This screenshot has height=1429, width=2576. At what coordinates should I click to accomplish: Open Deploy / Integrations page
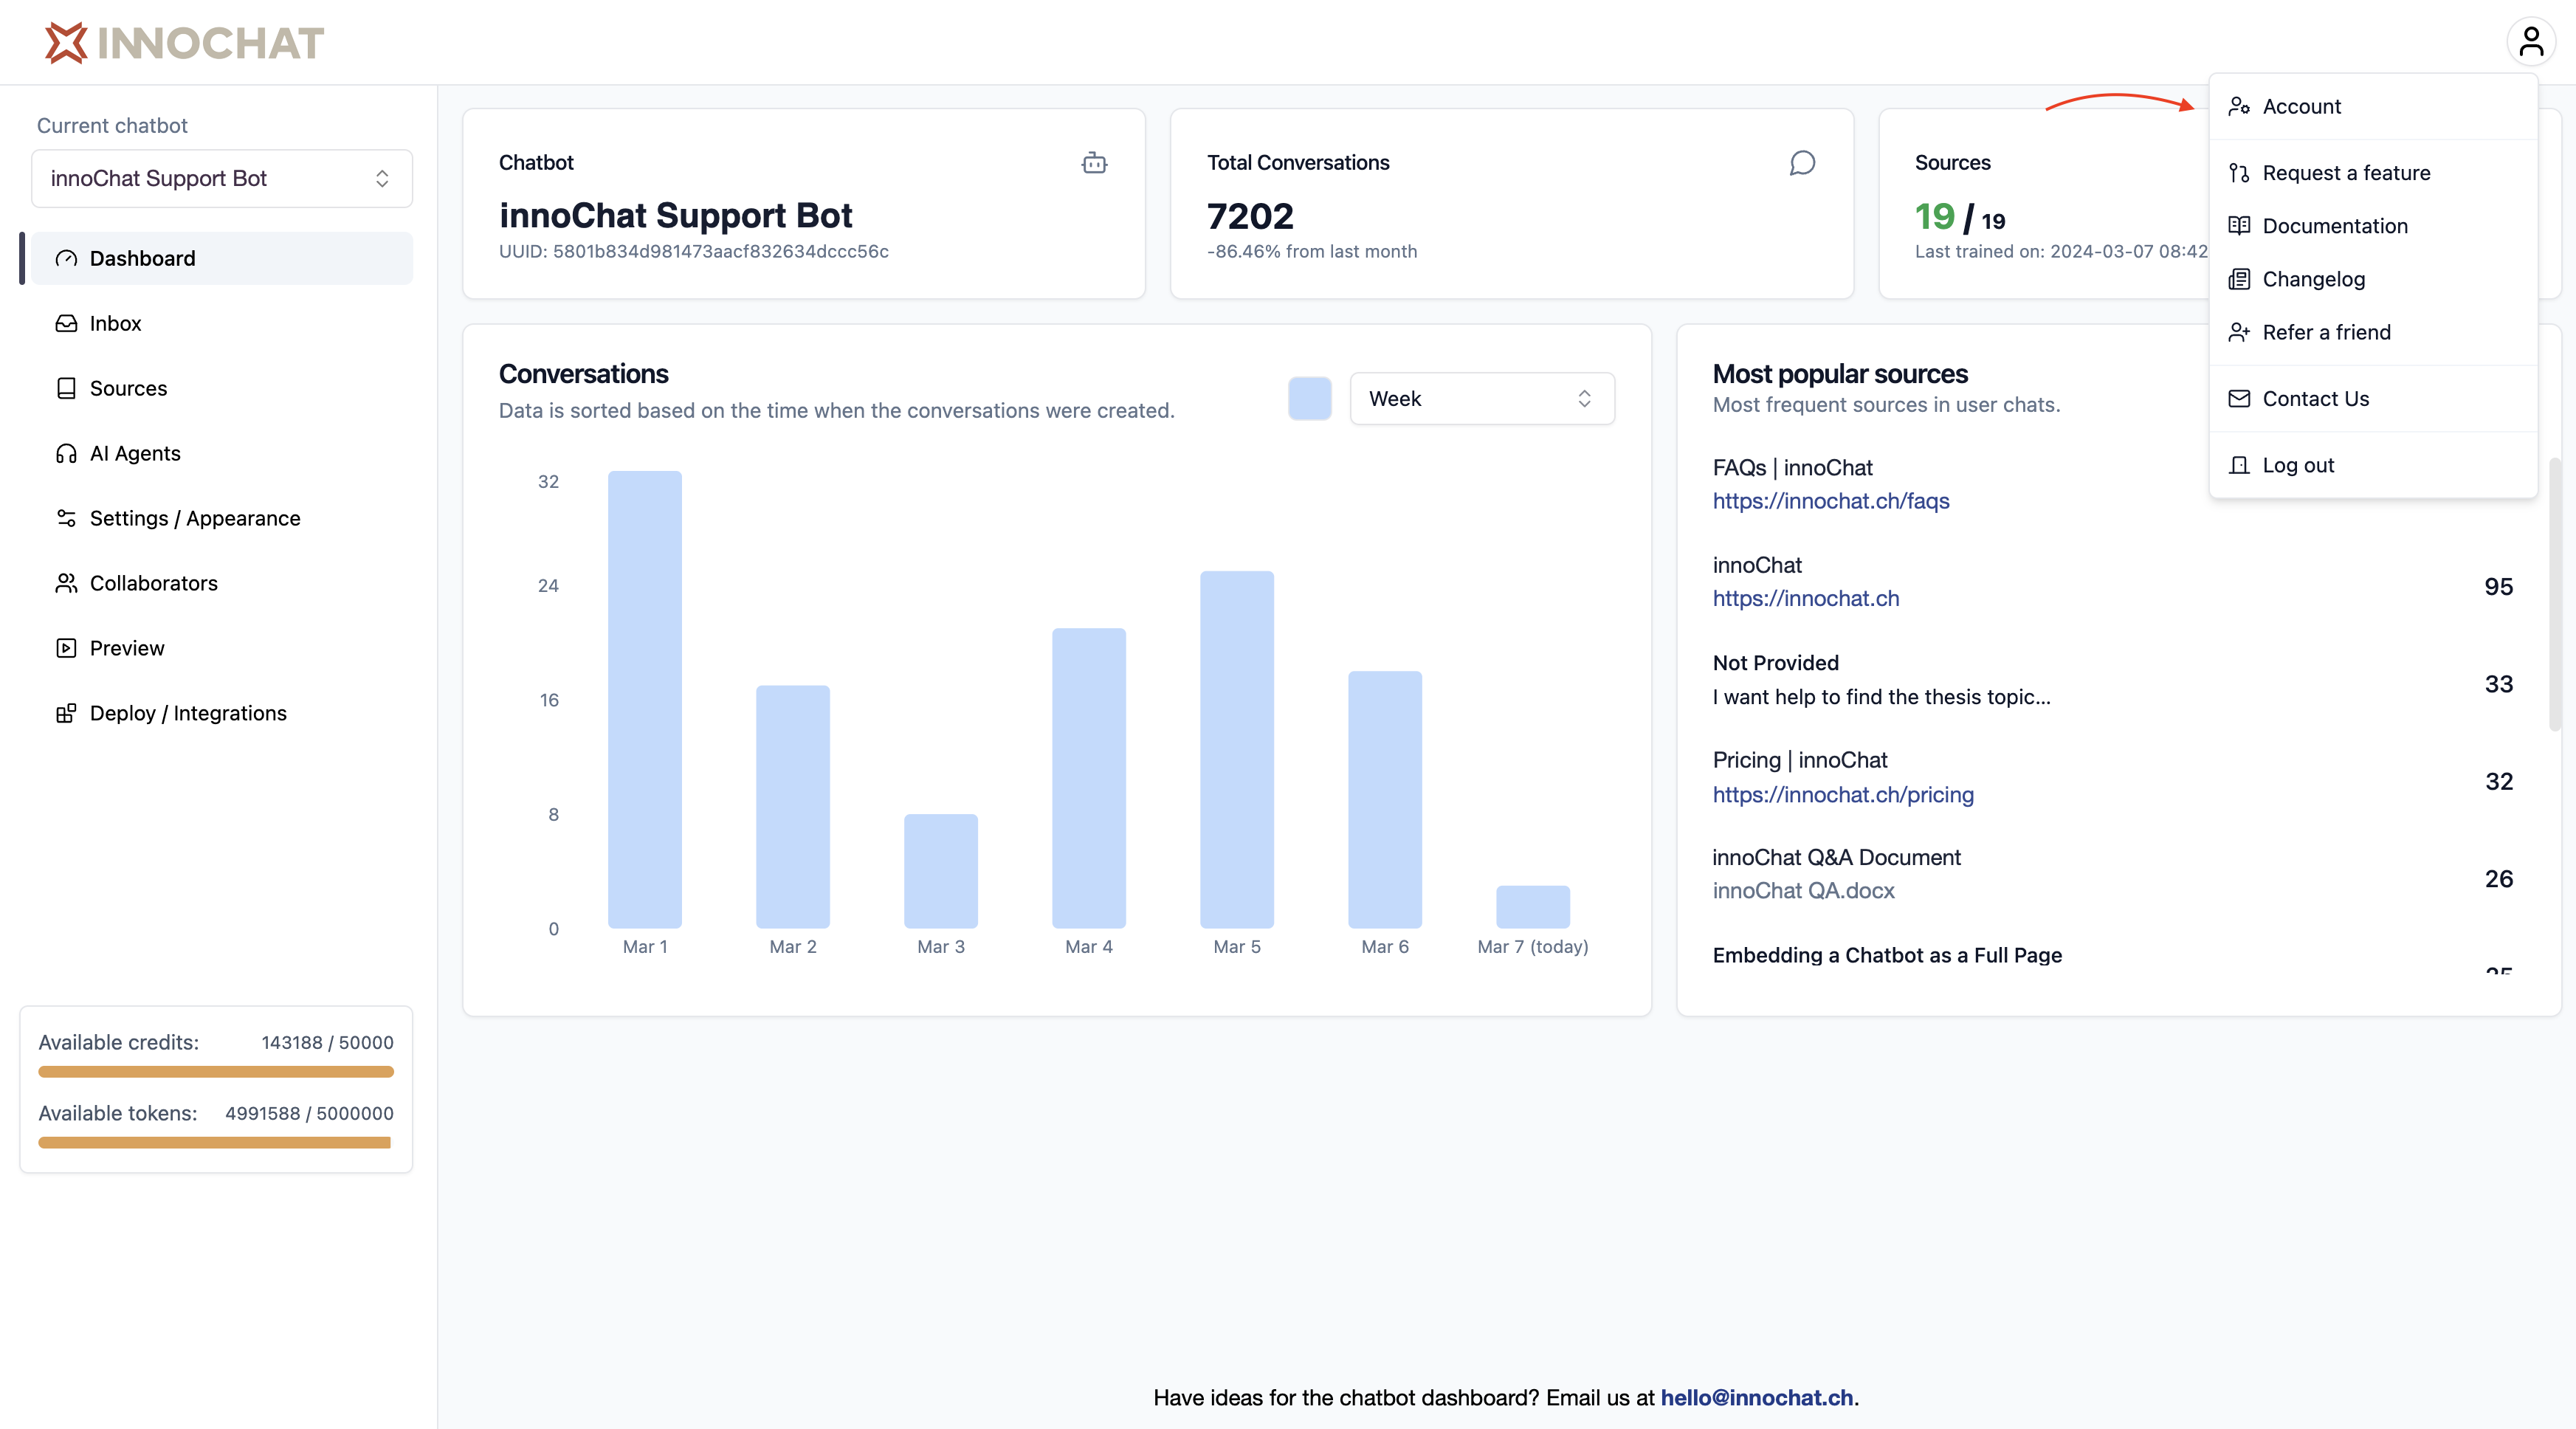[x=188, y=713]
